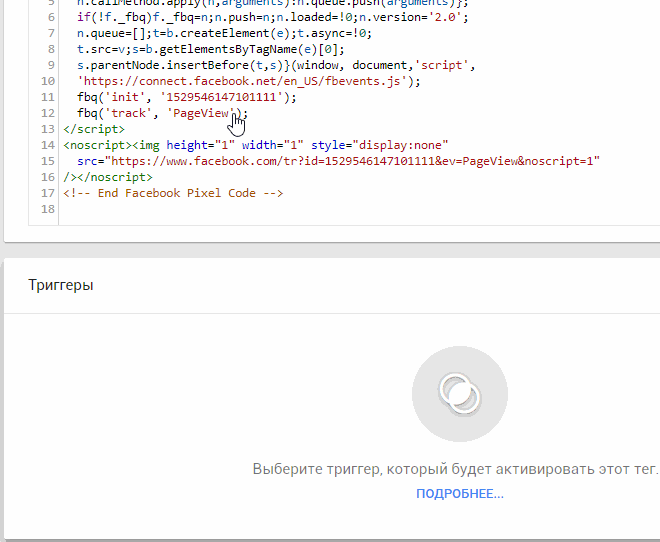Click line number 11 in gutter
660x542 pixels.
[x=48, y=97]
